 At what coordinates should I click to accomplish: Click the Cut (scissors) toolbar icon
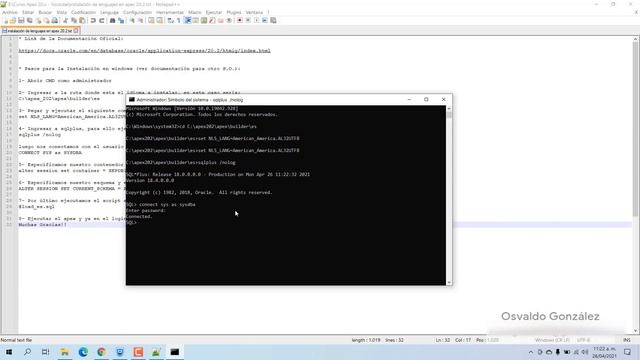[x=66, y=20]
